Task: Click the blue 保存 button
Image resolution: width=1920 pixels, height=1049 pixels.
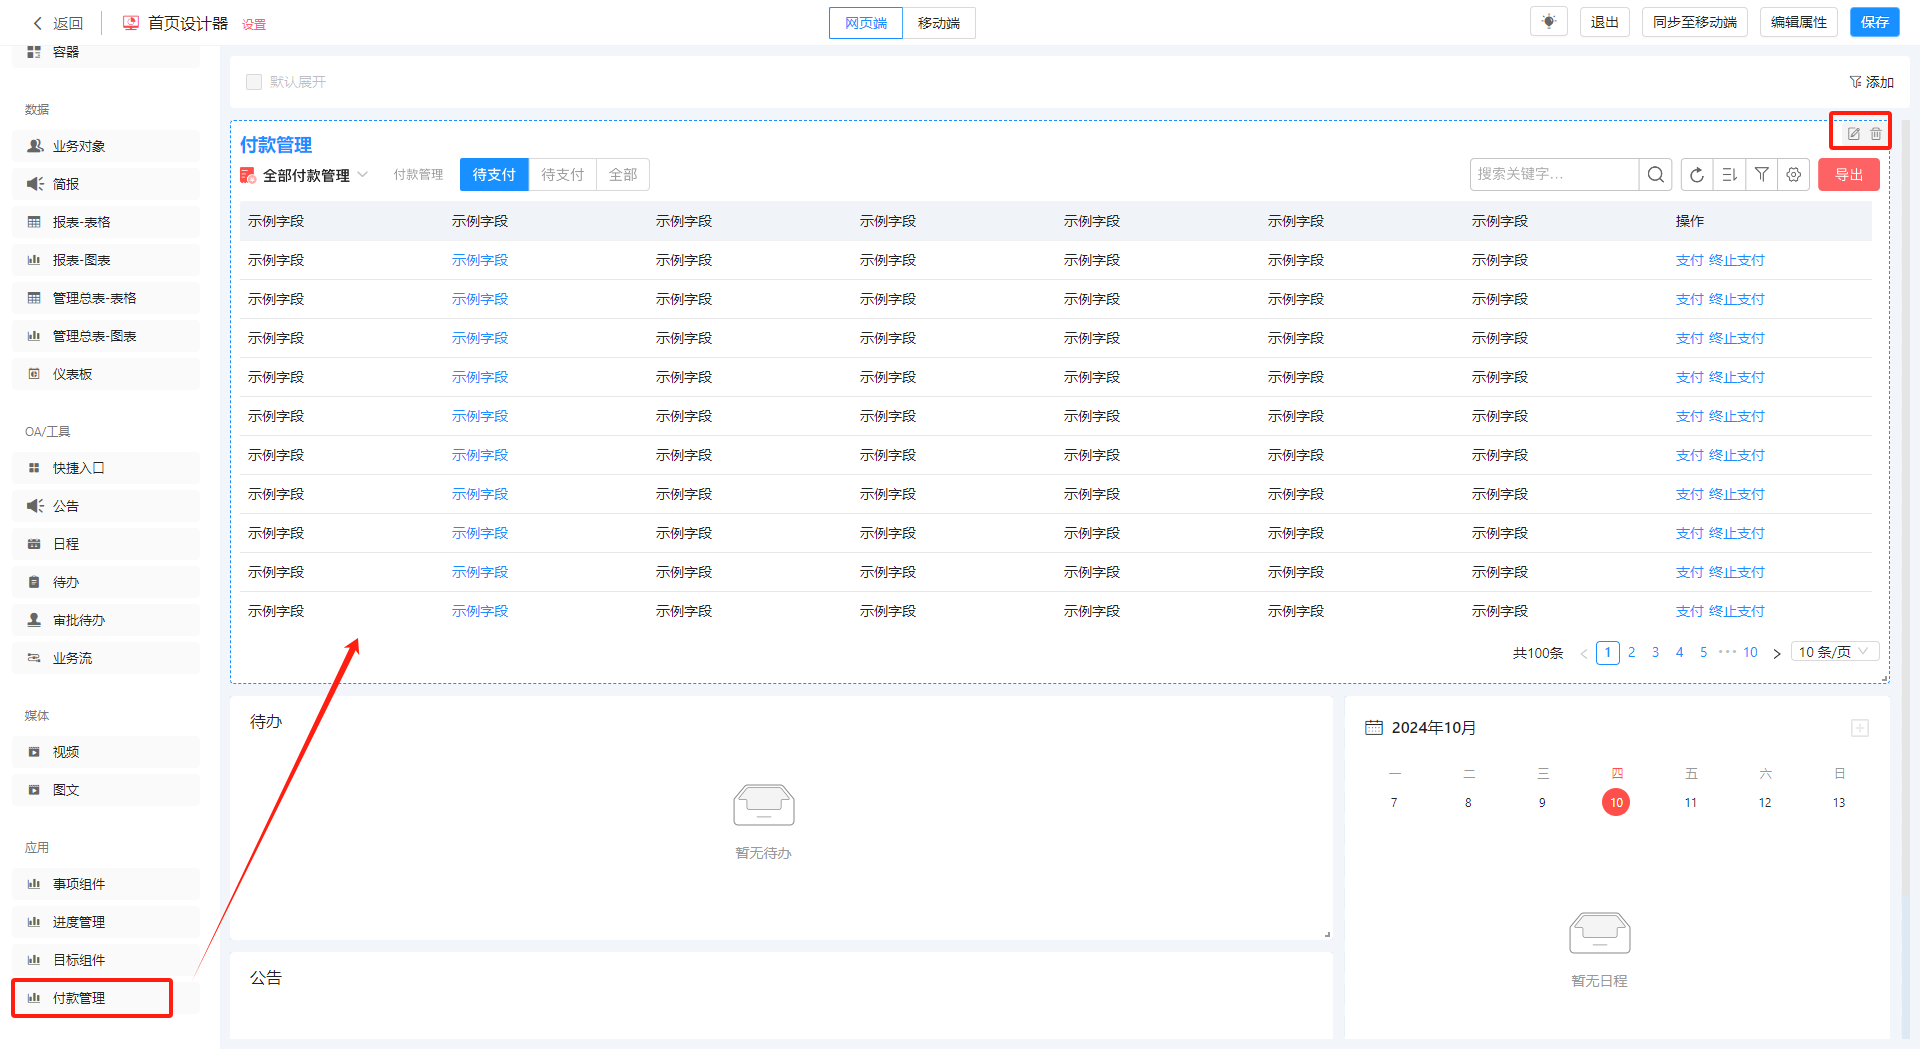Action: (x=1874, y=22)
